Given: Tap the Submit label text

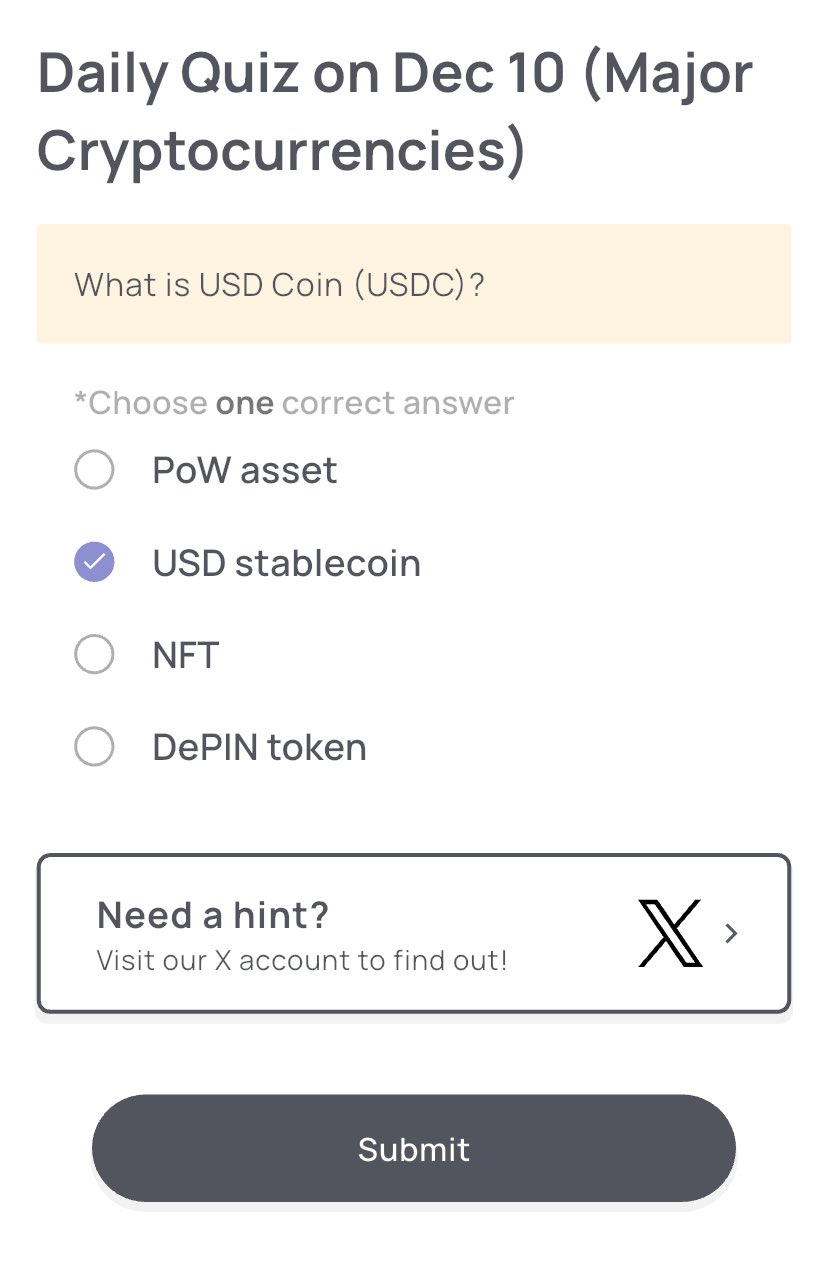Looking at the screenshot, I should tap(413, 1148).
